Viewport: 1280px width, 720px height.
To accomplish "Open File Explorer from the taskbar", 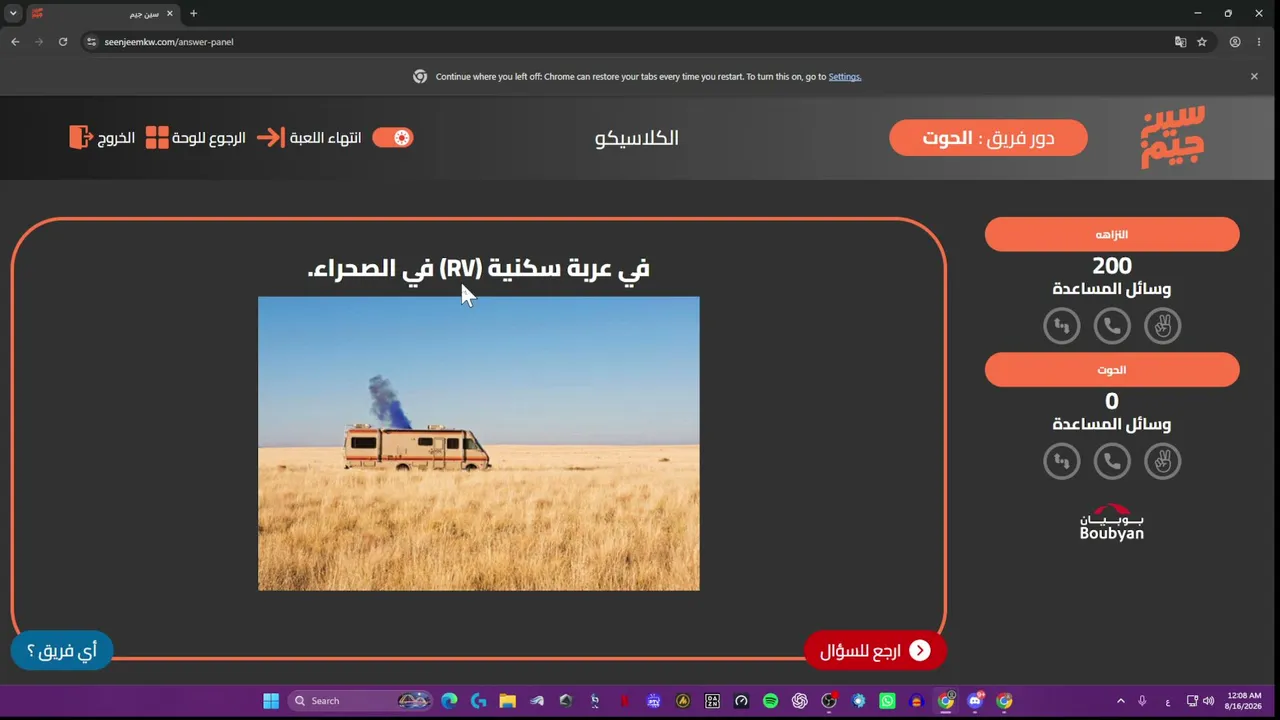I will 507,701.
